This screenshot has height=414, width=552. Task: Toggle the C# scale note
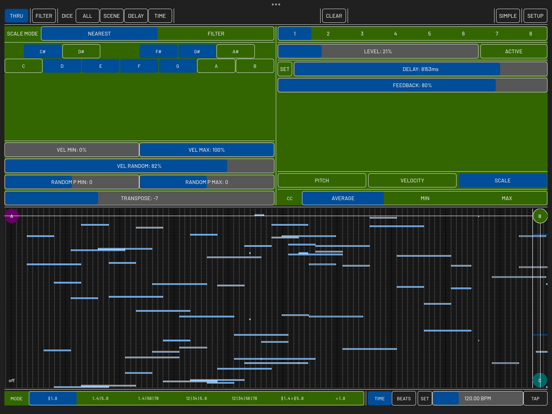[x=43, y=51]
